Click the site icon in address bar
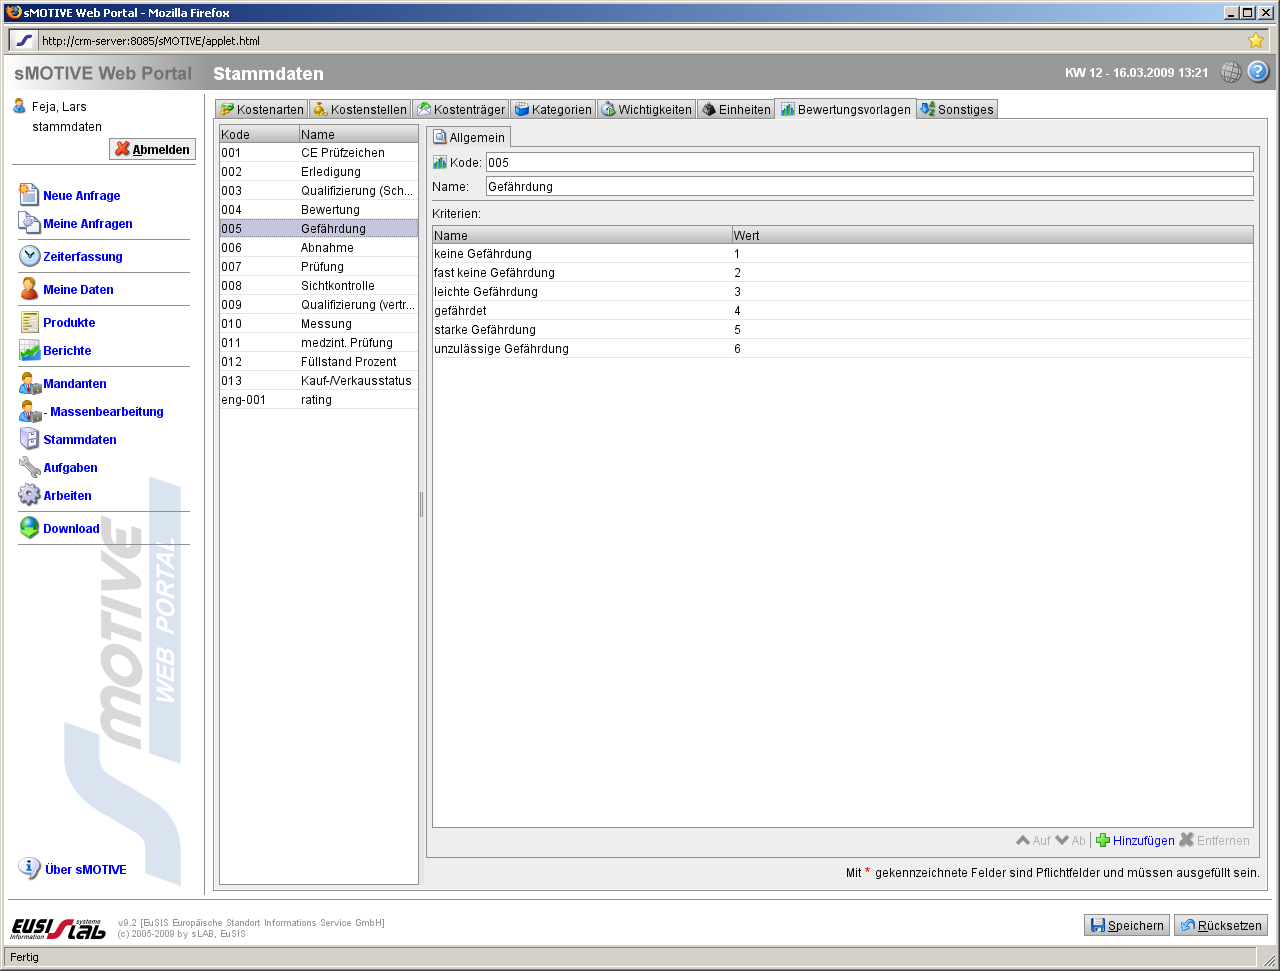This screenshot has height=971, width=1280. click(x=24, y=41)
